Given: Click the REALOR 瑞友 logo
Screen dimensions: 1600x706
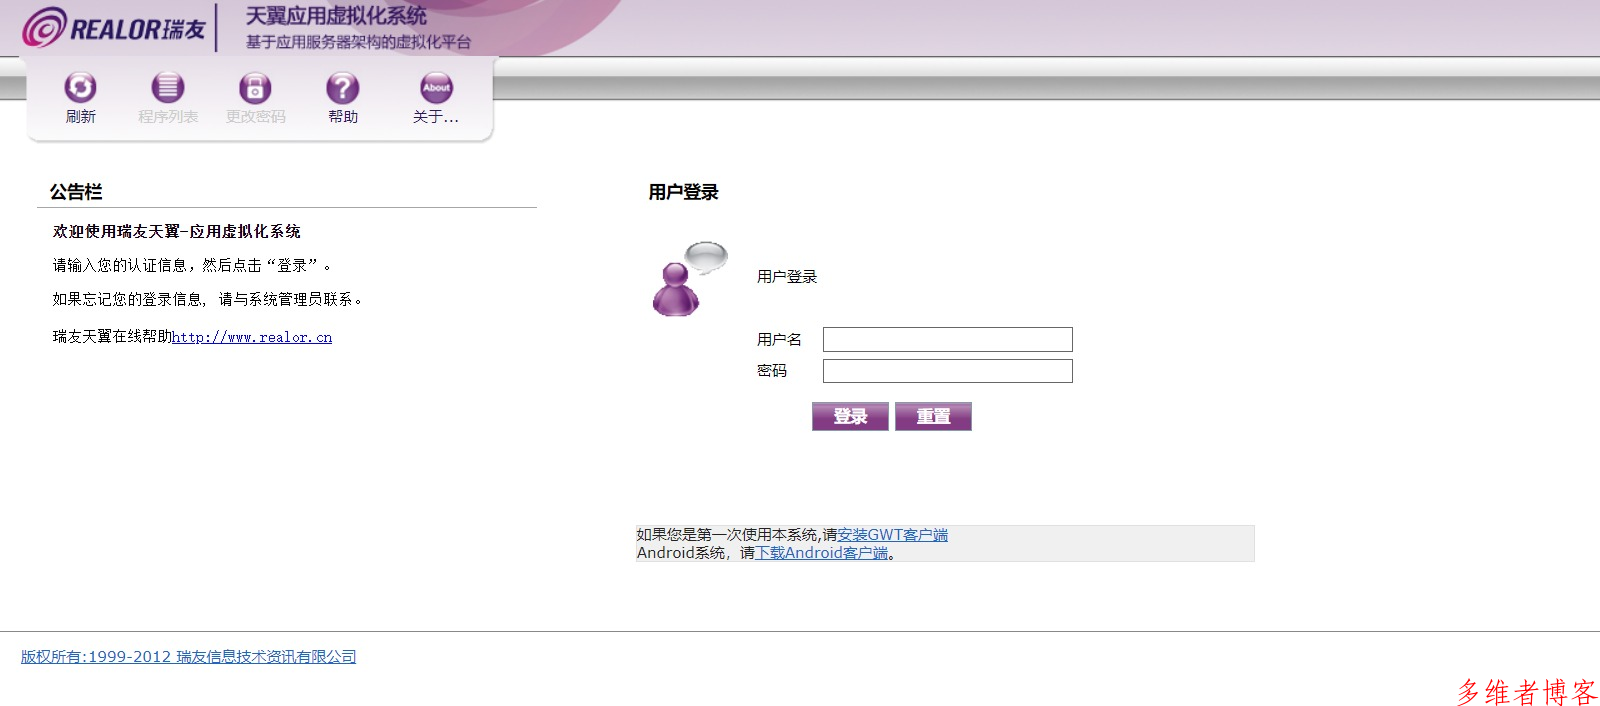Looking at the screenshot, I should 114,28.
